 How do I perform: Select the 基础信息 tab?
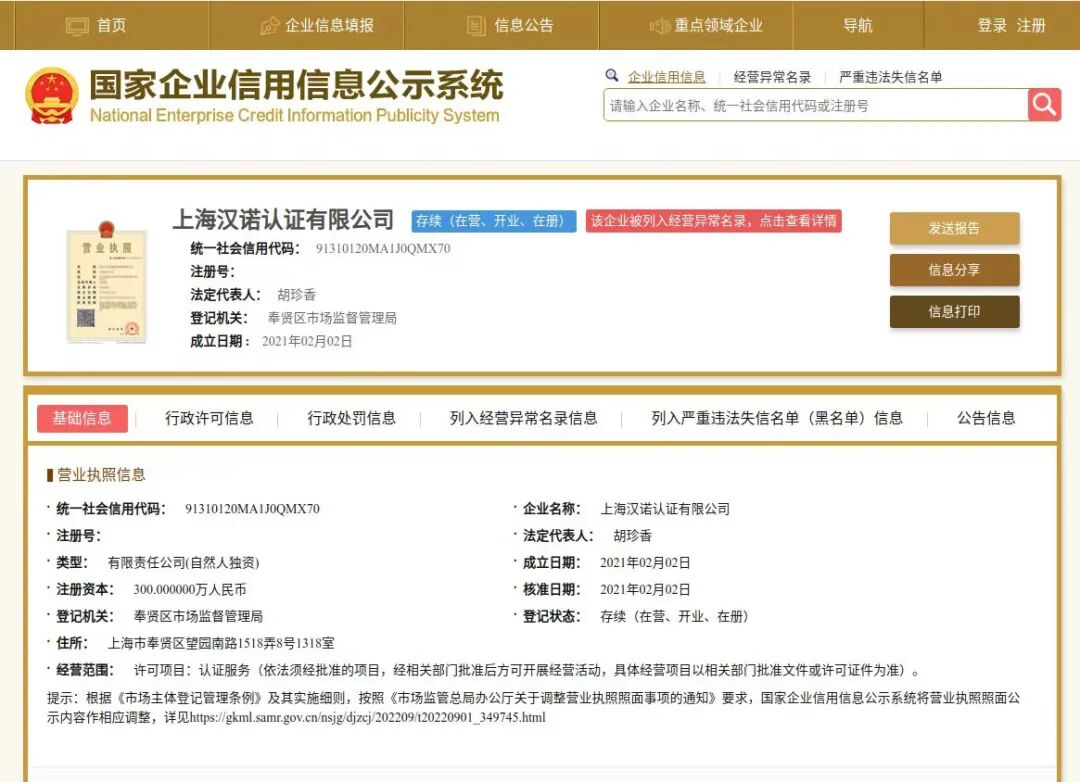click(x=82, y=418)
